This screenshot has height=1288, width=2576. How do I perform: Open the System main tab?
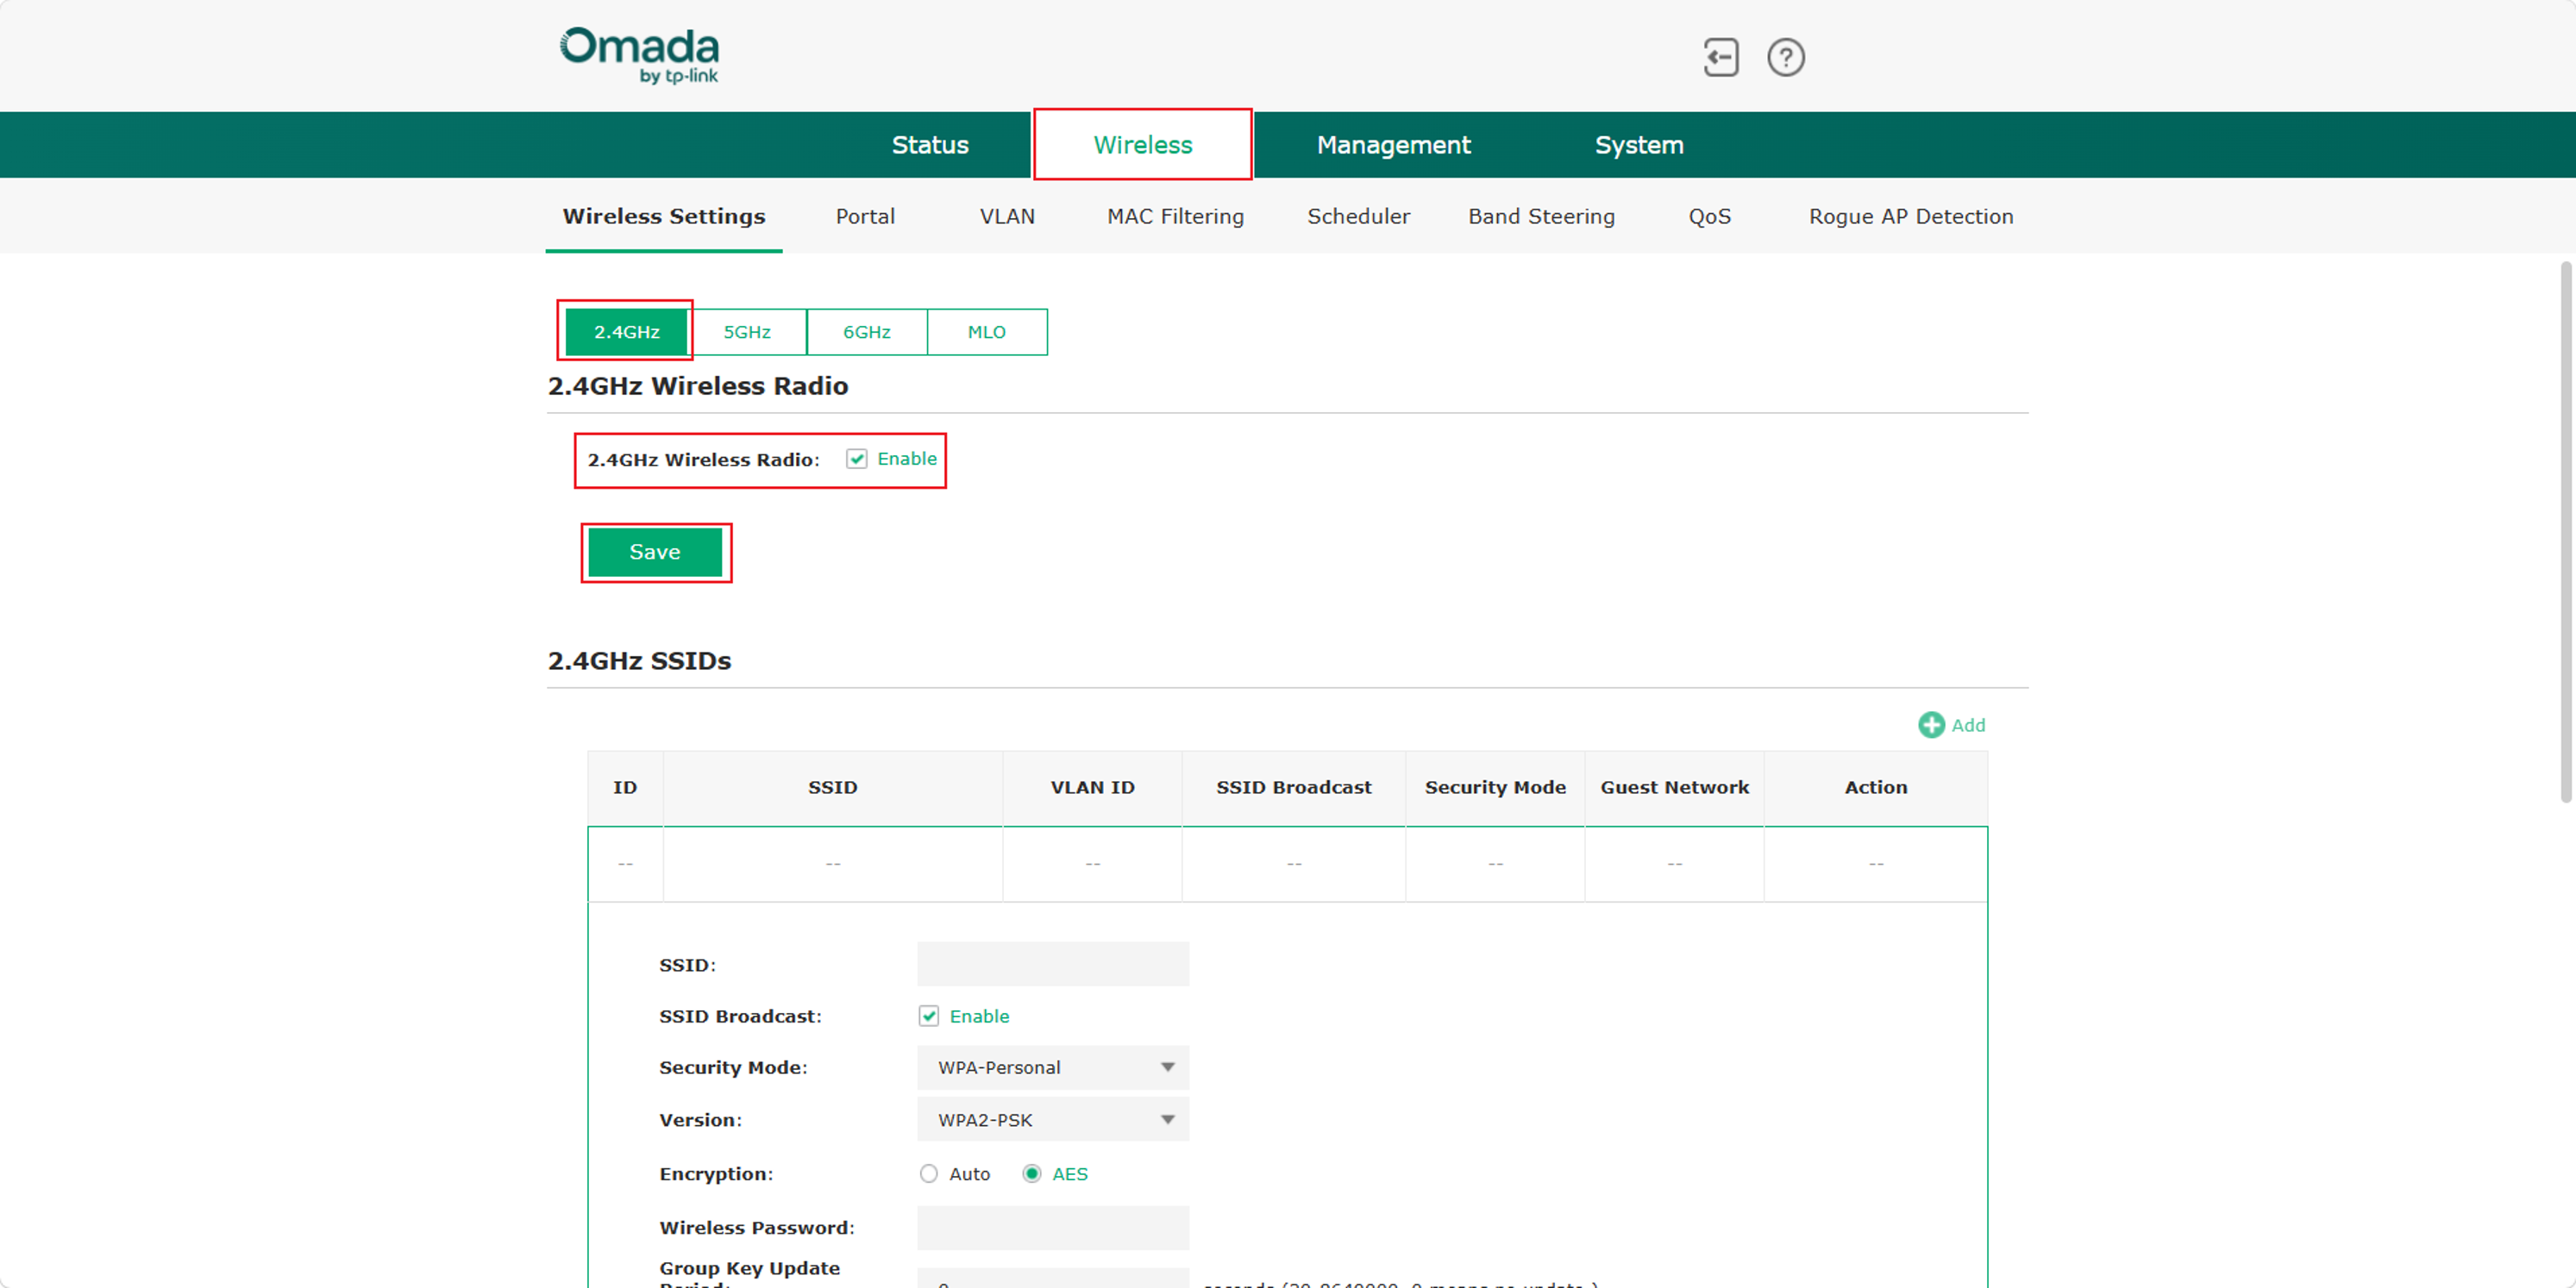(1639, 145)
